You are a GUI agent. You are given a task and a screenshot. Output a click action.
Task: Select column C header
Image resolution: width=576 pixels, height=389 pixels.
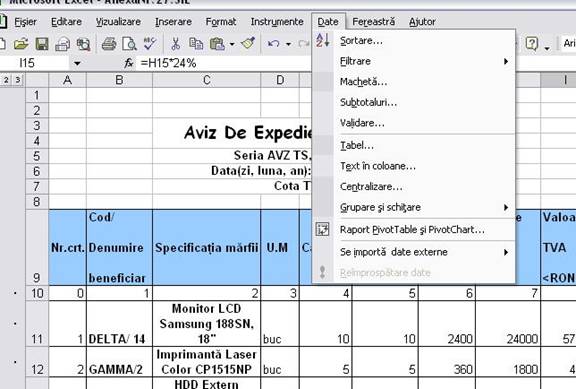click(206, 80)
